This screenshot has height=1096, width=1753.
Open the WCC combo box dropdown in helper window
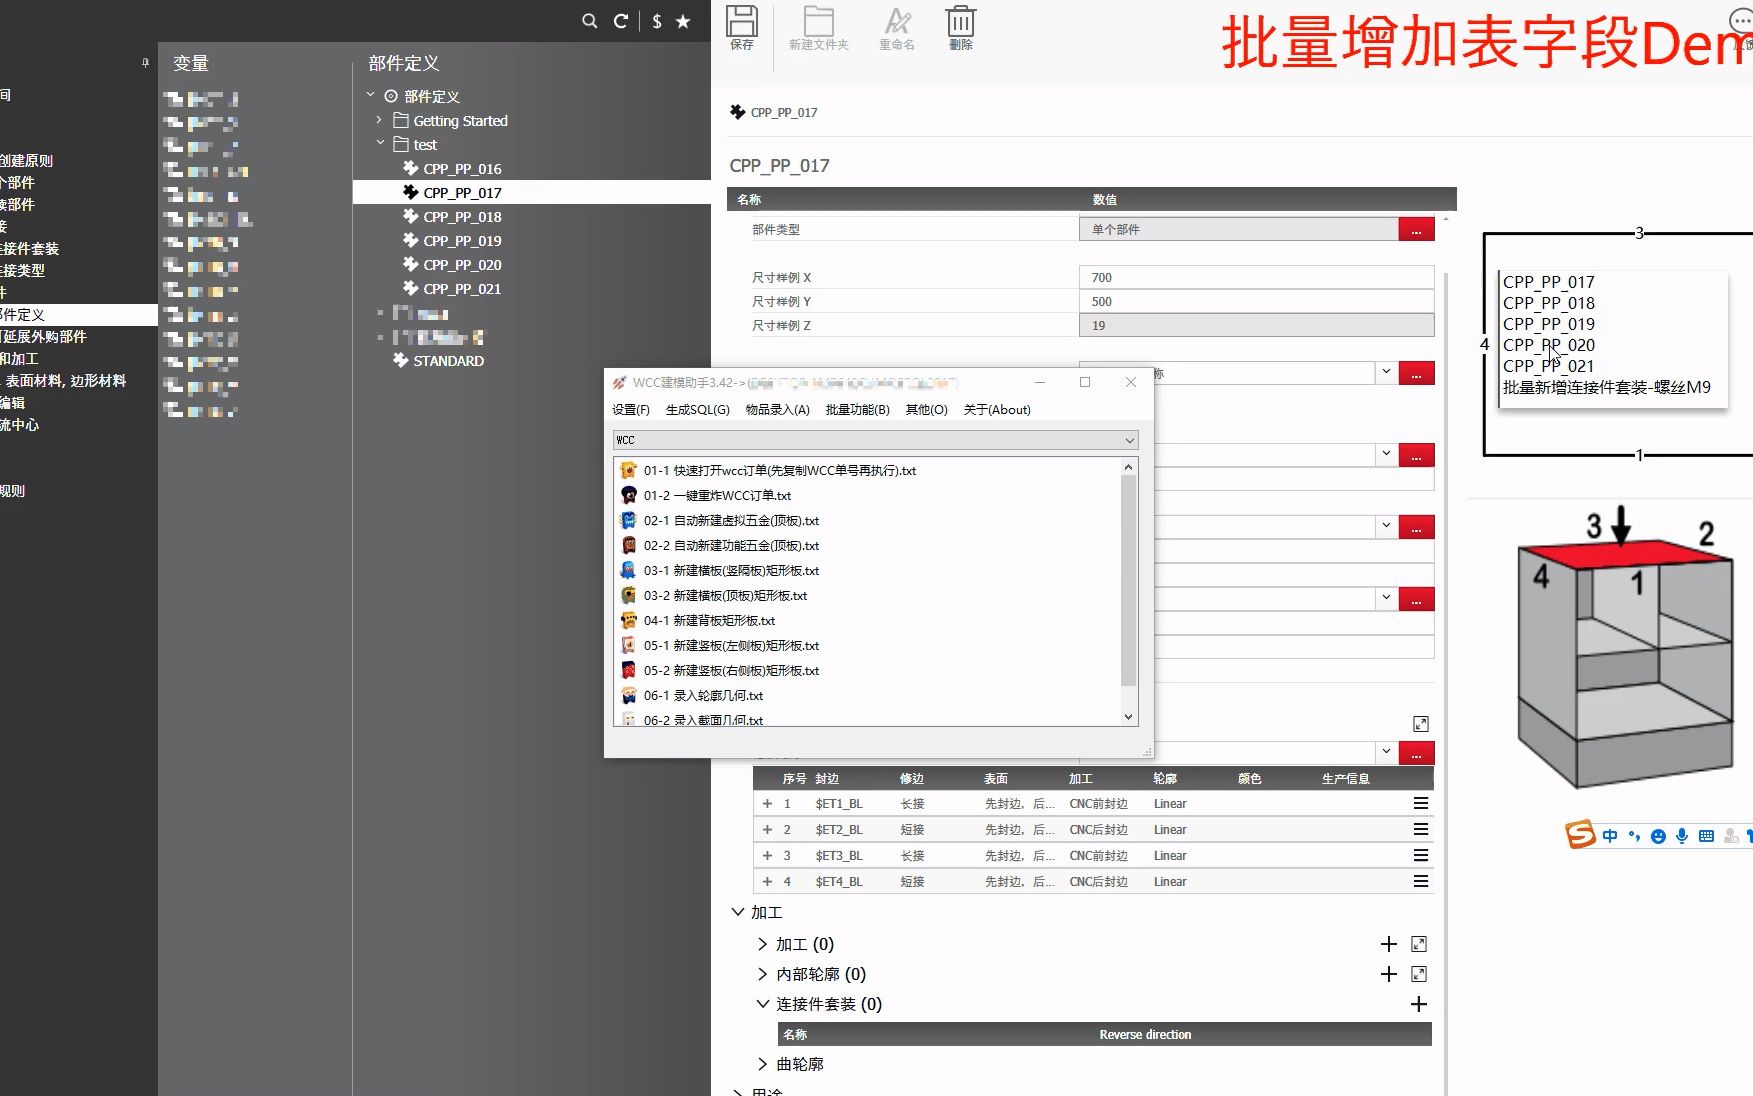click(1129, 440)
